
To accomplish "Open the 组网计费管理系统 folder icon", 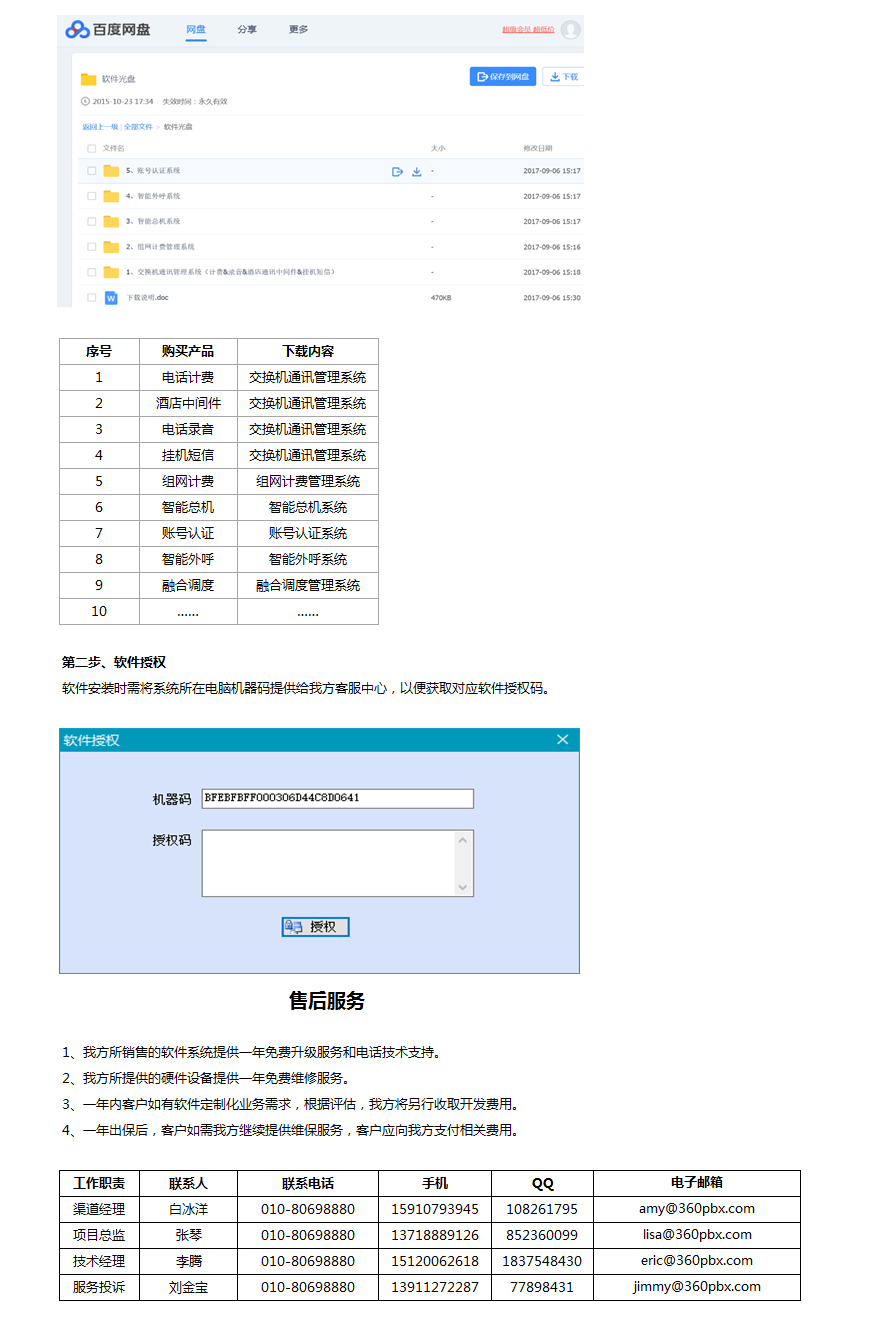I will [111, 247].
